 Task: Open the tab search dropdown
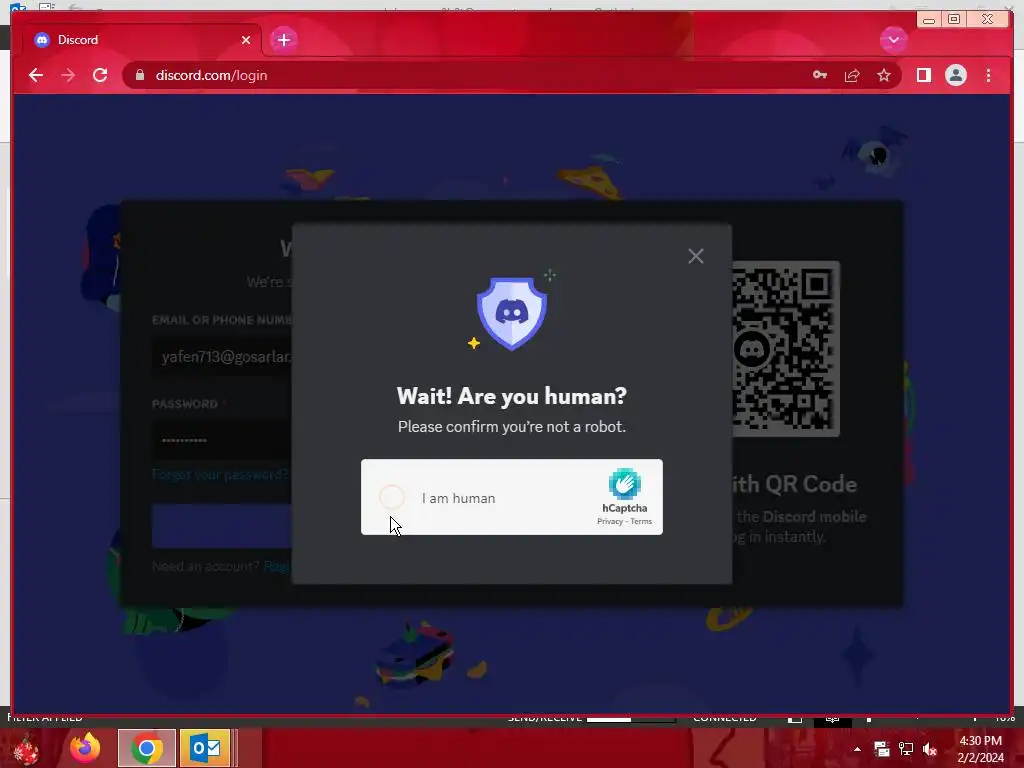[893, 40]
